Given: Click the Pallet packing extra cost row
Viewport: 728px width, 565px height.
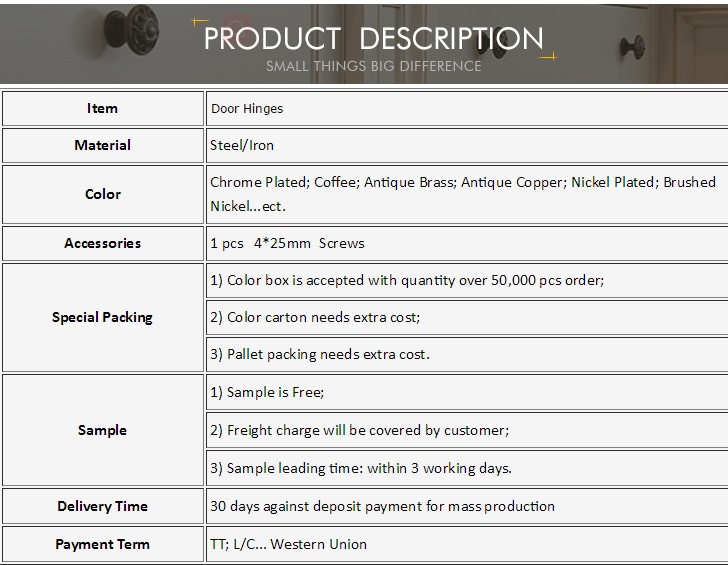Looking at the screenshot, I should pyautogui.click(x=467, y=355).
